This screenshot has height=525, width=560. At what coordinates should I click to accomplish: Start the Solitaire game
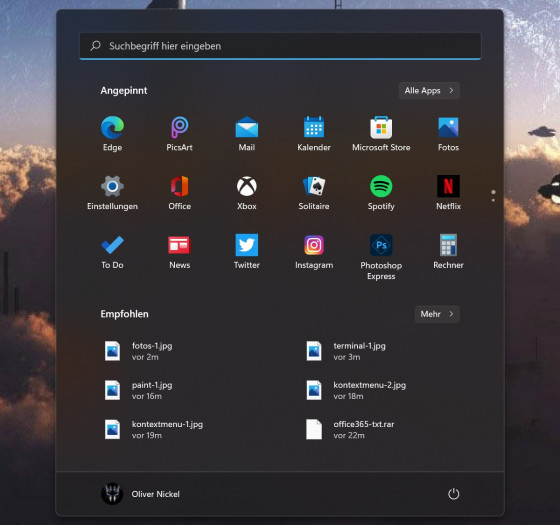pyautogui.click(x=314, y=192)
